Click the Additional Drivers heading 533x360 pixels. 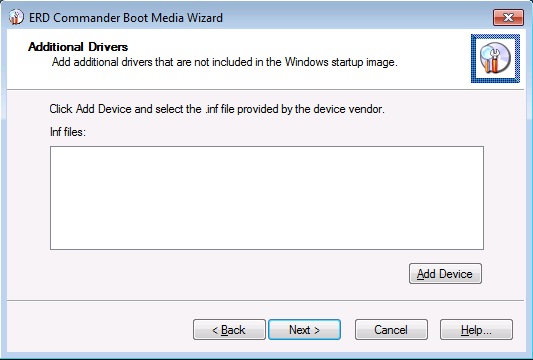point(78,47)
